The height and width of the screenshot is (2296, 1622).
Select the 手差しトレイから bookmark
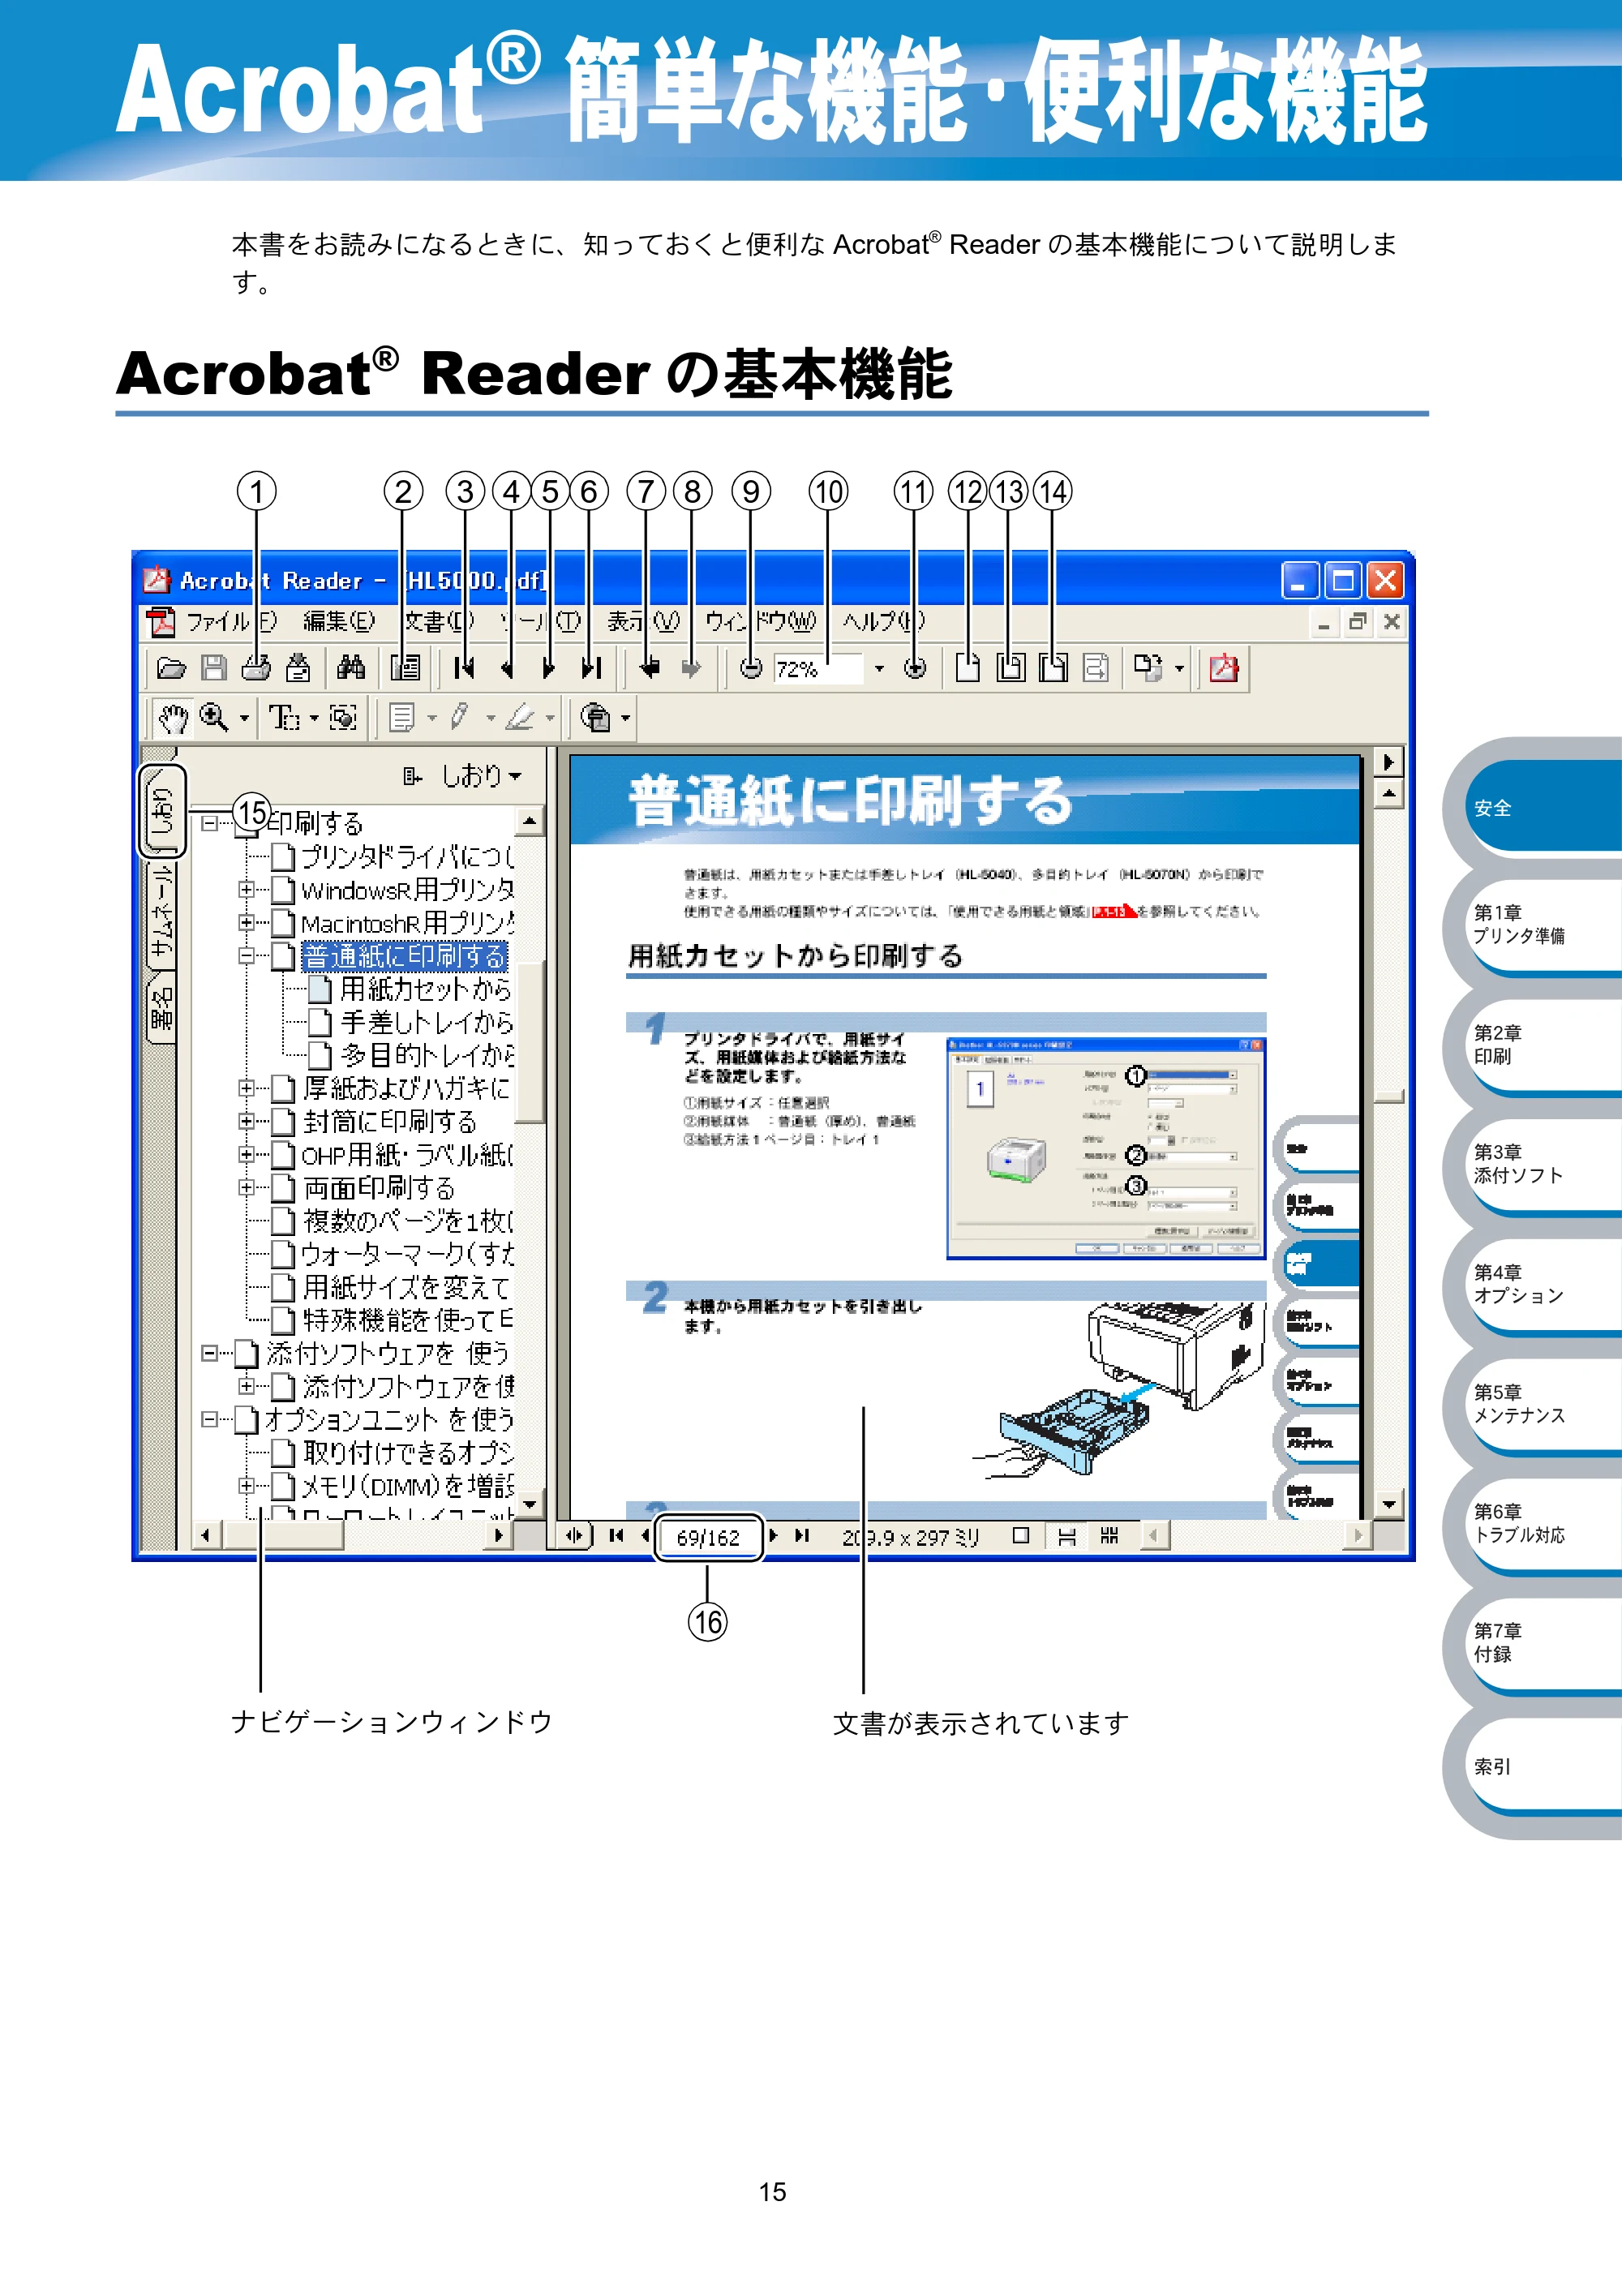point(426,1021)
